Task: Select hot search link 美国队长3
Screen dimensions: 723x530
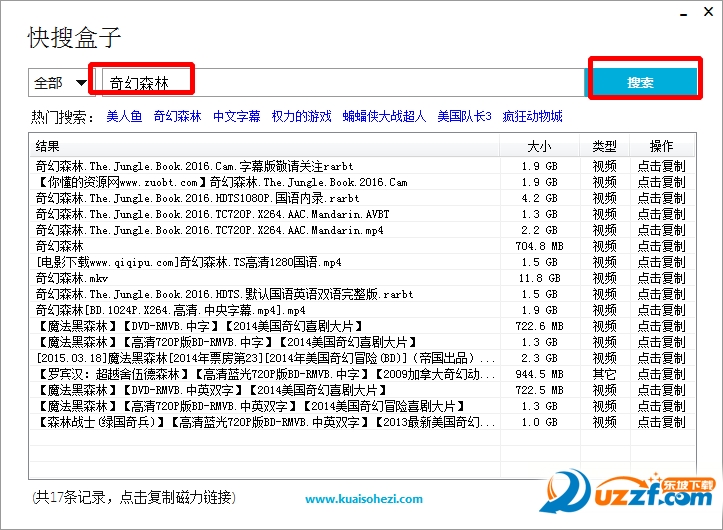Action: click(x=464, y=116)
